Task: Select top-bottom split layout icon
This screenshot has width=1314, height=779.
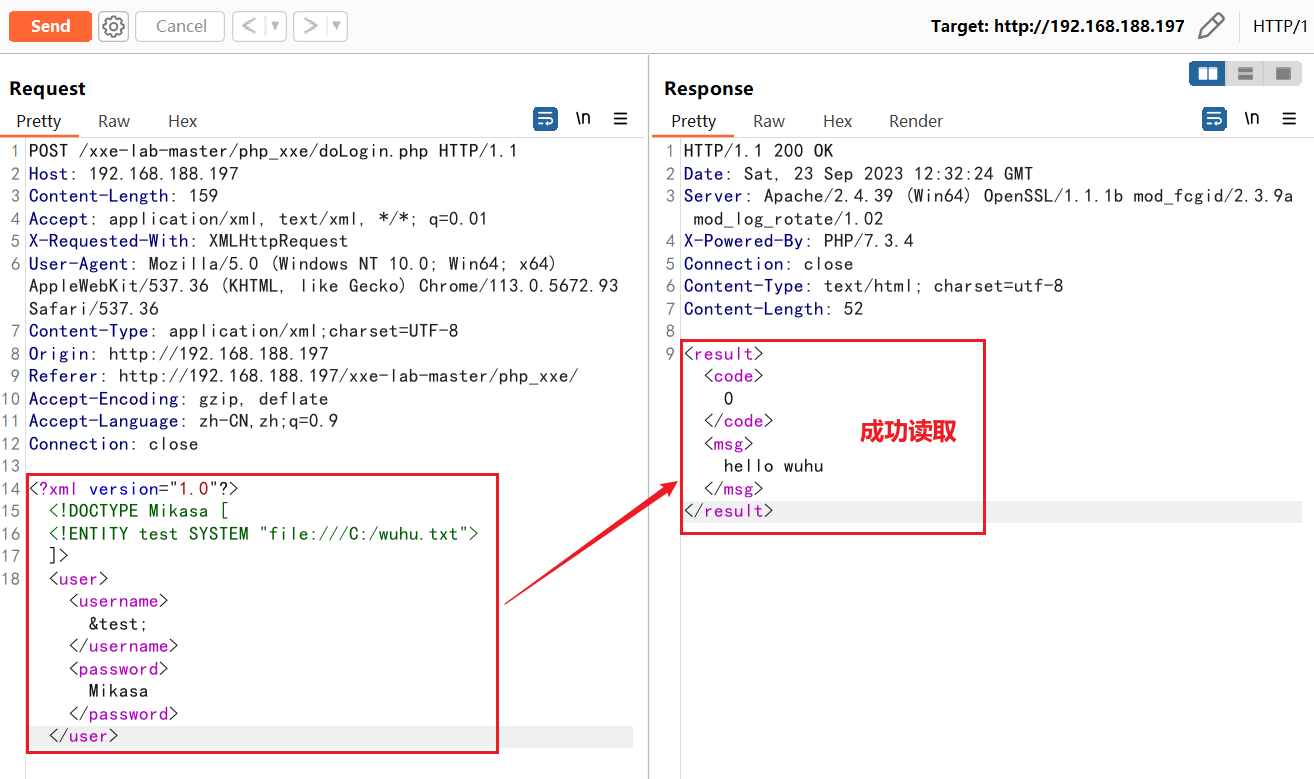Action: pos(1245,73)
